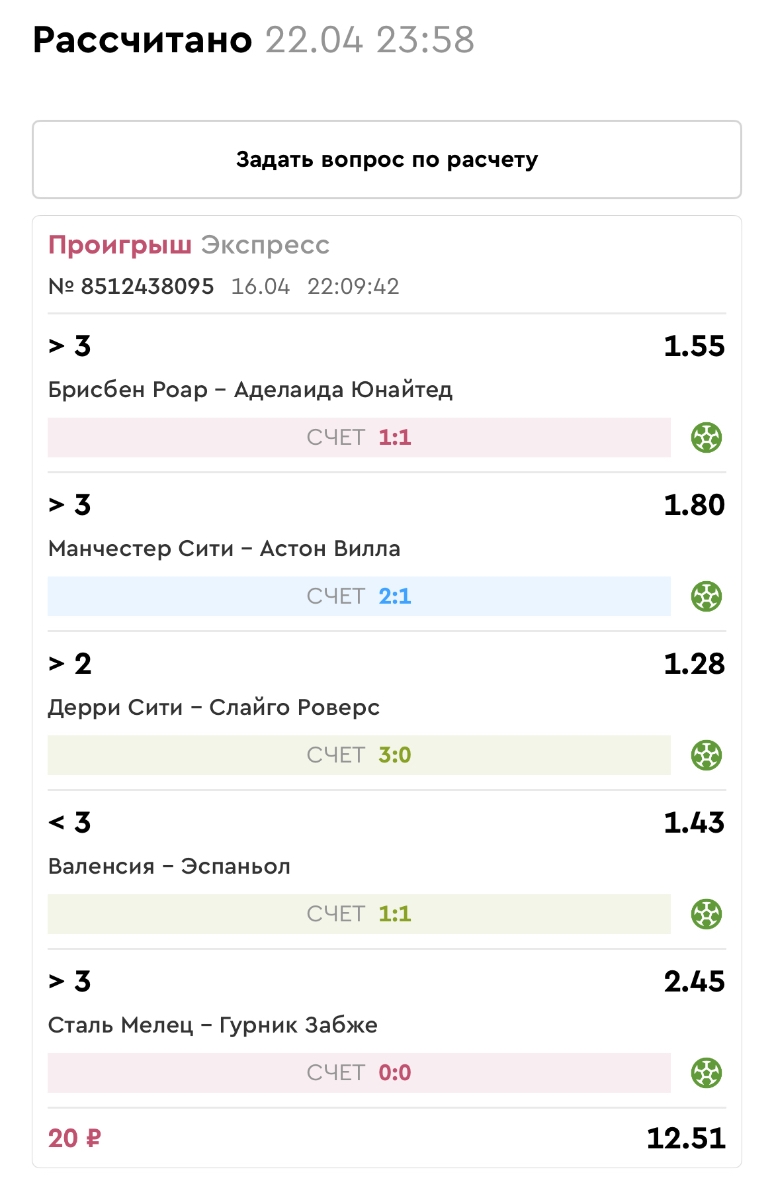Click the 2.45 odds value
Viewport: 774px width, 1200px height.
(x=694, y=981)
